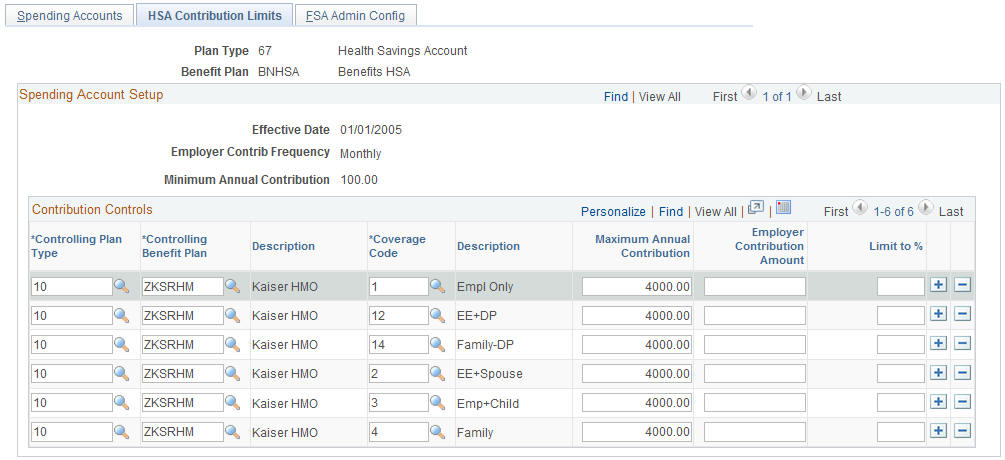This screenshot has height=460, width=1005.
Task: Click the Coverage Code column header
Action: pos(397,246)
